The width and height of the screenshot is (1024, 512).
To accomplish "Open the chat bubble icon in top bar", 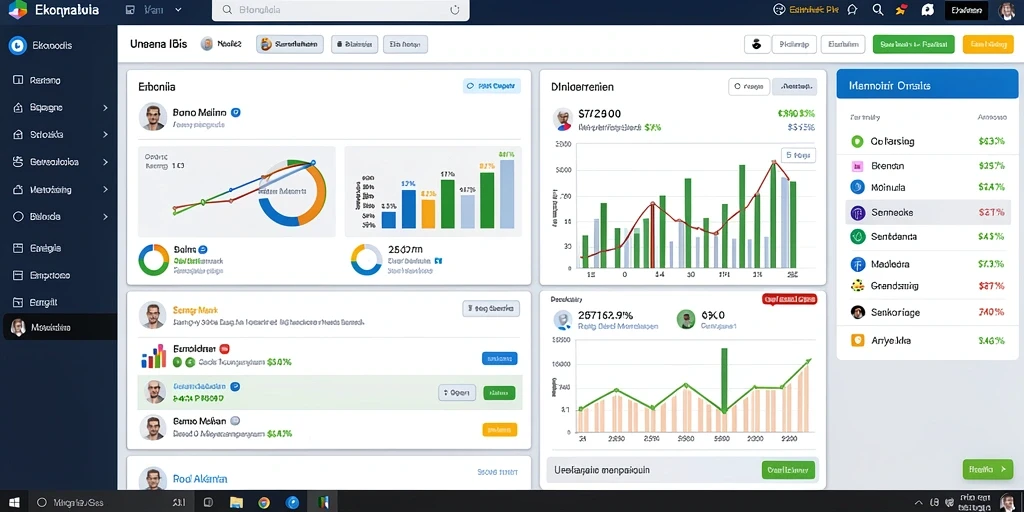I will (927, 10).
